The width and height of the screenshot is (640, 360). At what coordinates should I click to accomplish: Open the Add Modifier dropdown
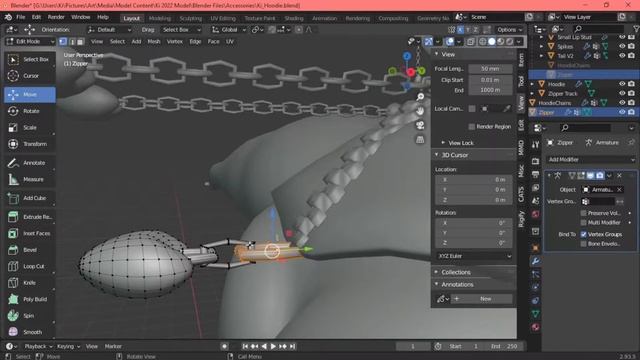pyautogui.click(x=591, y=160)
